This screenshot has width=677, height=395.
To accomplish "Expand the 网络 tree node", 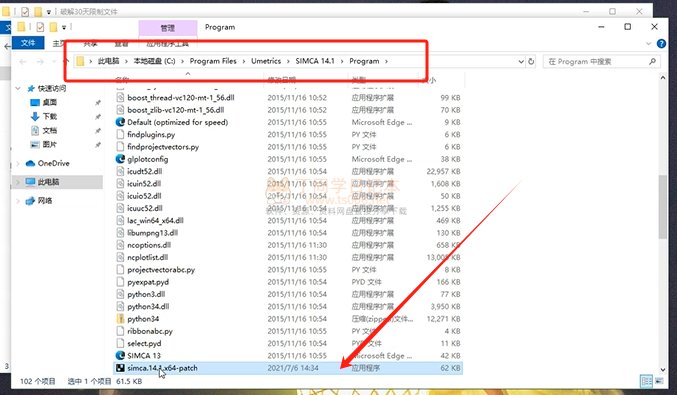I will point(18,201).
